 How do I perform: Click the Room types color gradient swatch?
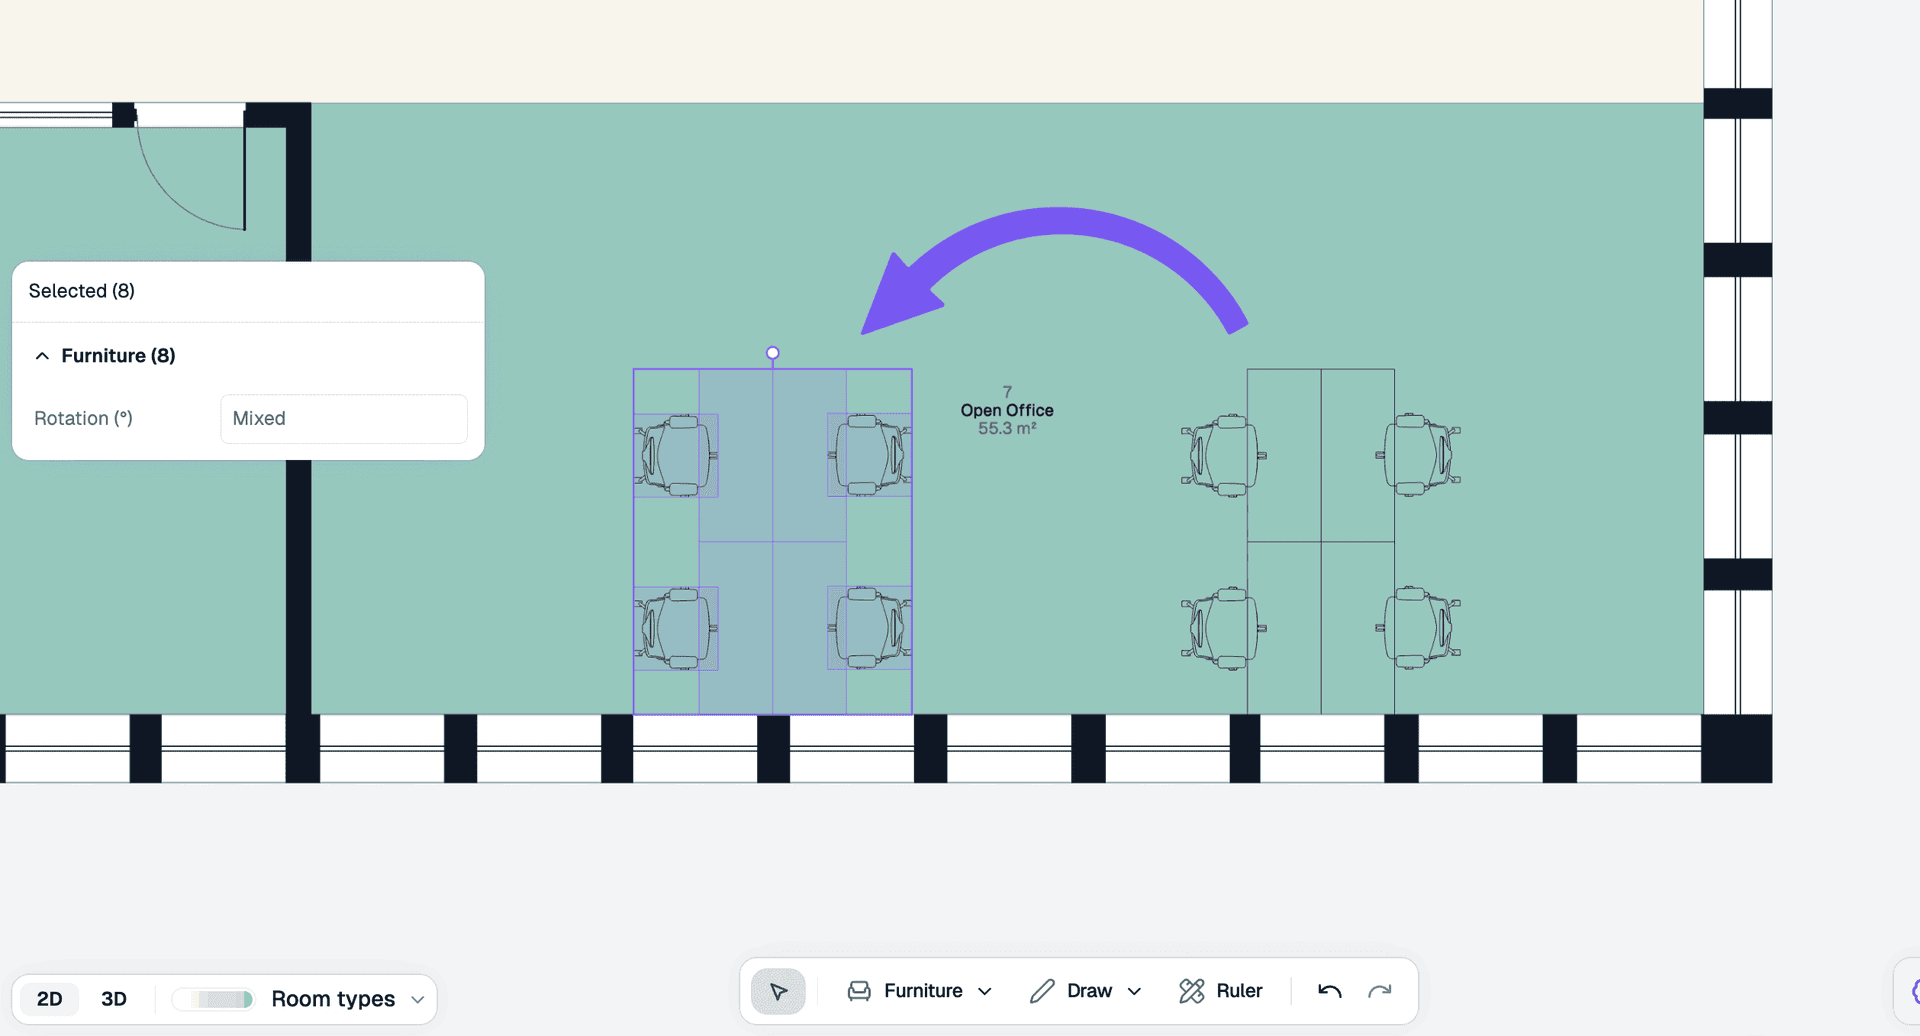pos(214,999)
